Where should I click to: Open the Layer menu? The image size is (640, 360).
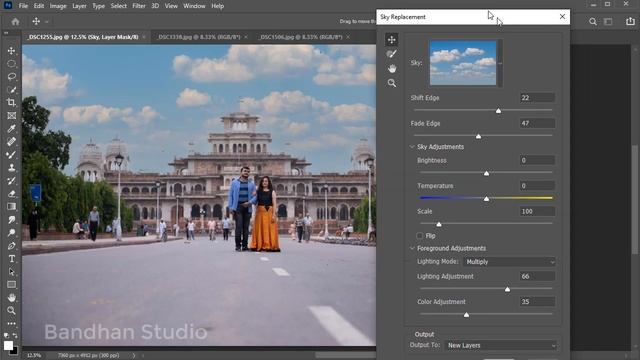pyautogui.click(x=79, y=6)
